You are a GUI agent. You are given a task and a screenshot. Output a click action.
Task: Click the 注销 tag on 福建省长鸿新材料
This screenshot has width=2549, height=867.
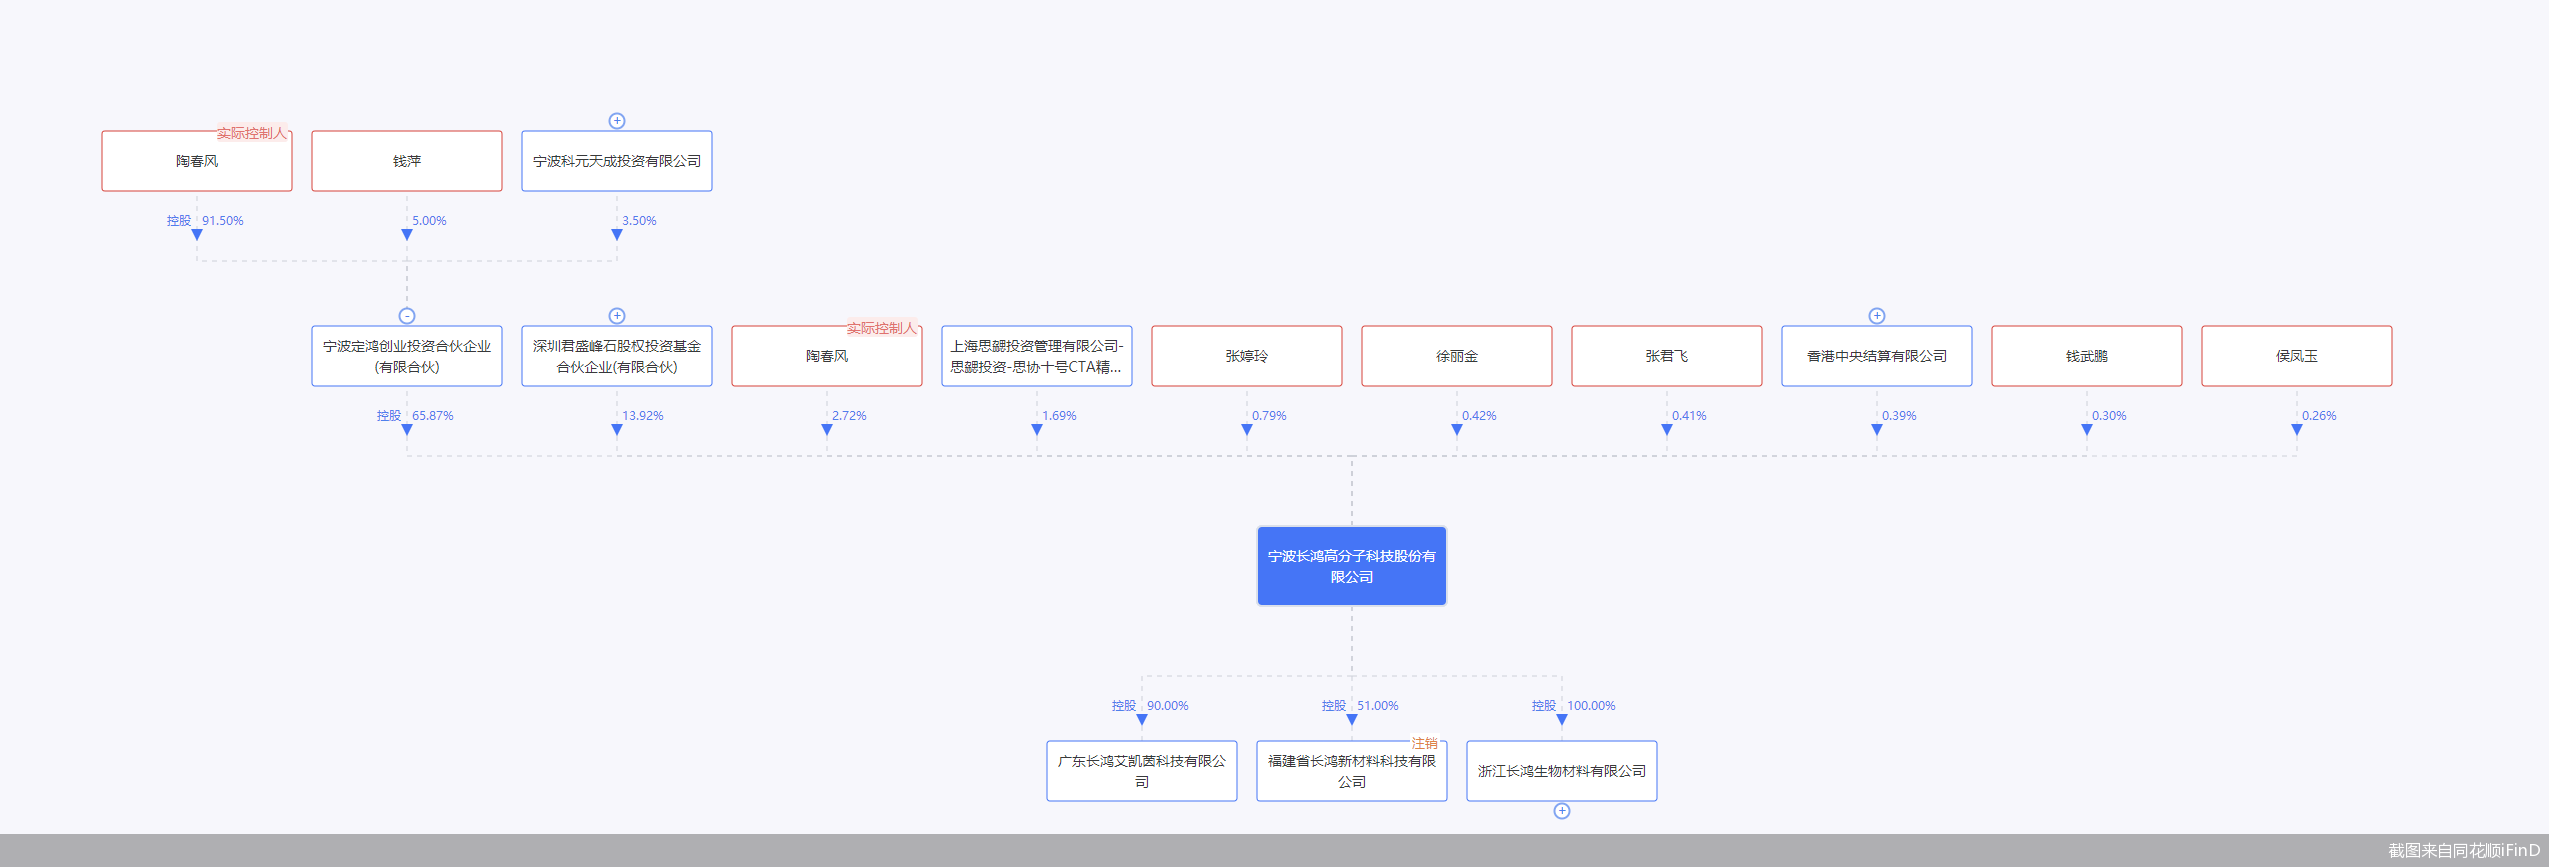[x=1425, y=744]
